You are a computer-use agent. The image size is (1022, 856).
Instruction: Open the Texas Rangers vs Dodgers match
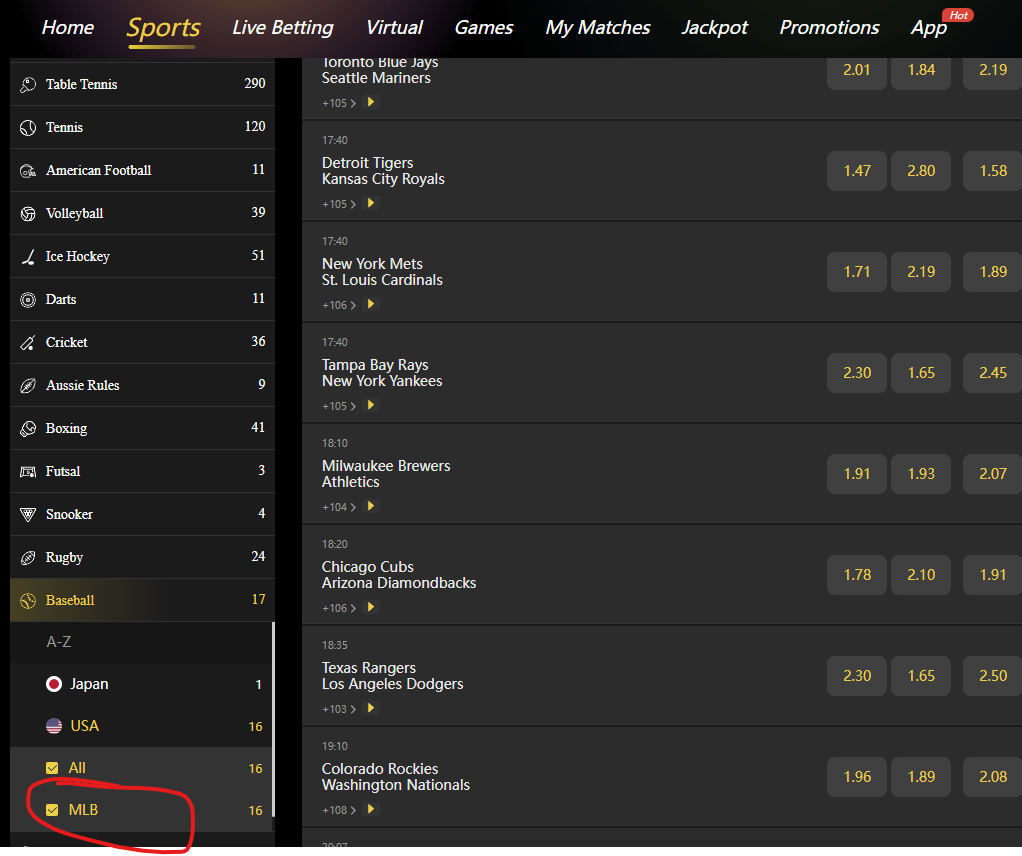tap(392, 676)
